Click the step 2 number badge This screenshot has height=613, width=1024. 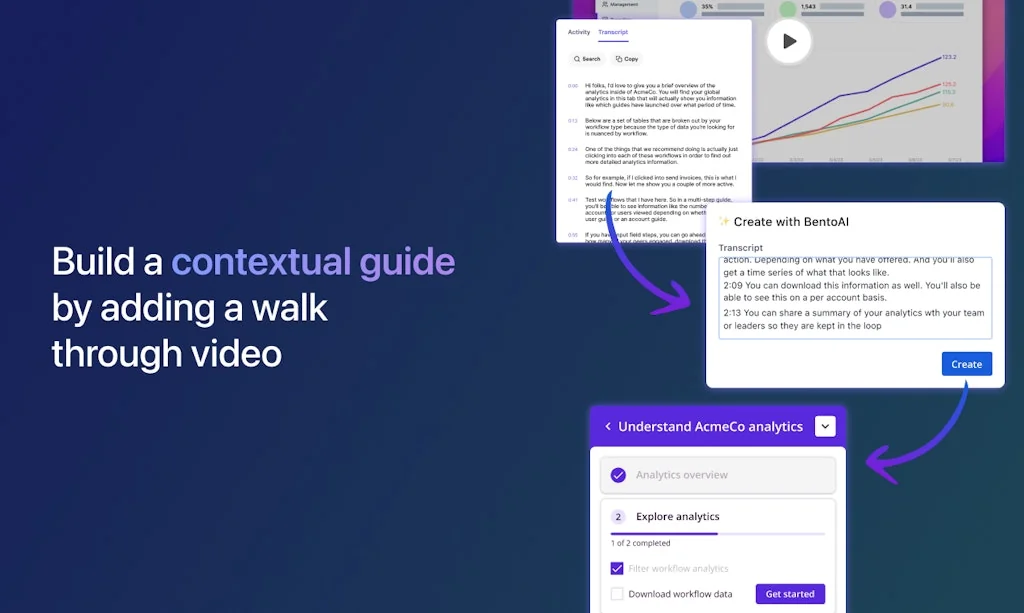618,517
